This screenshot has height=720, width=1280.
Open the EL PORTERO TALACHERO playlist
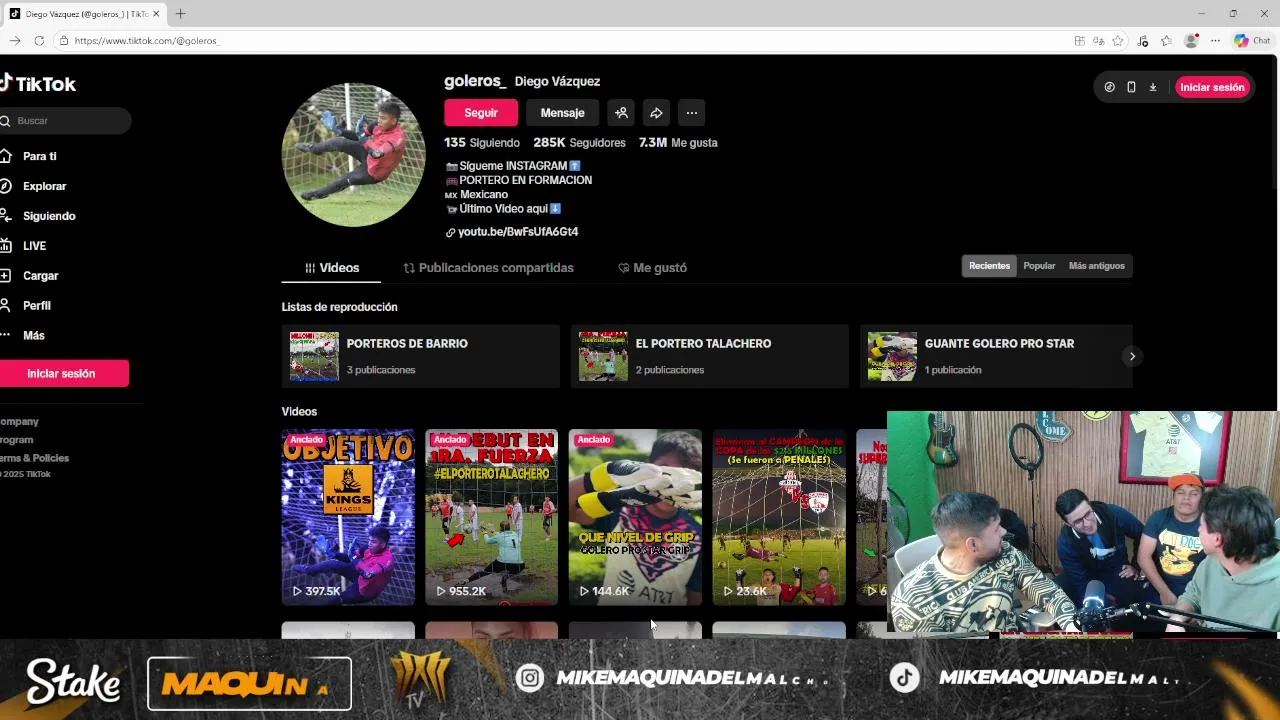[x=710, y=356]
